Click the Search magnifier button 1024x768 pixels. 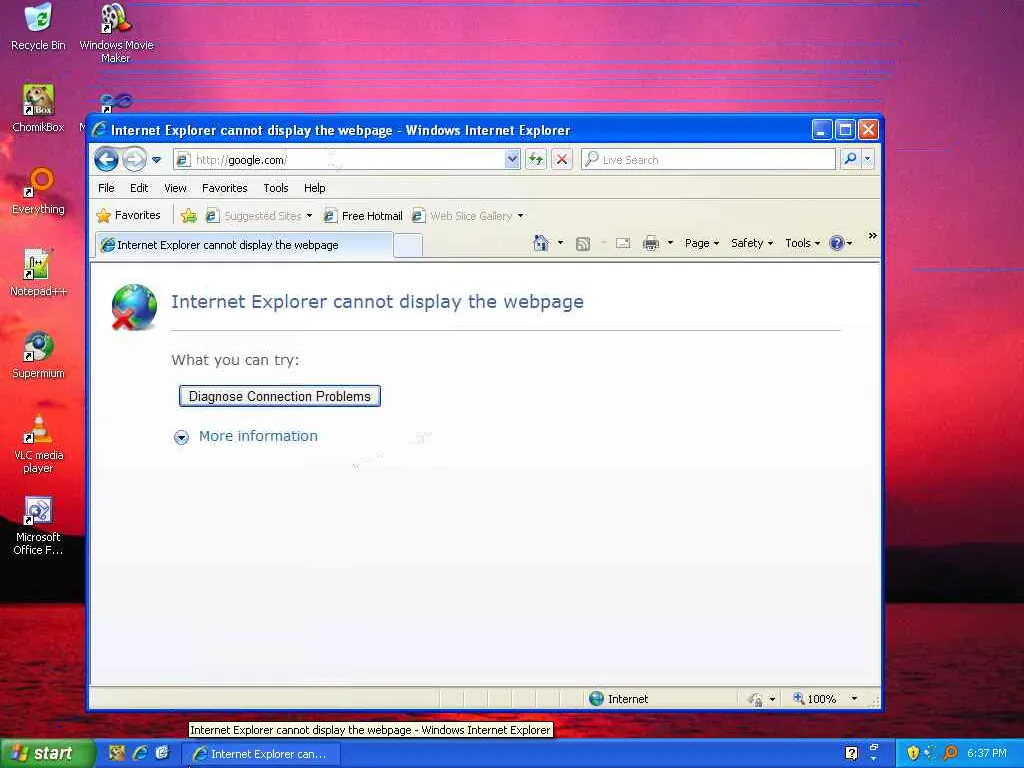point(850,159)
